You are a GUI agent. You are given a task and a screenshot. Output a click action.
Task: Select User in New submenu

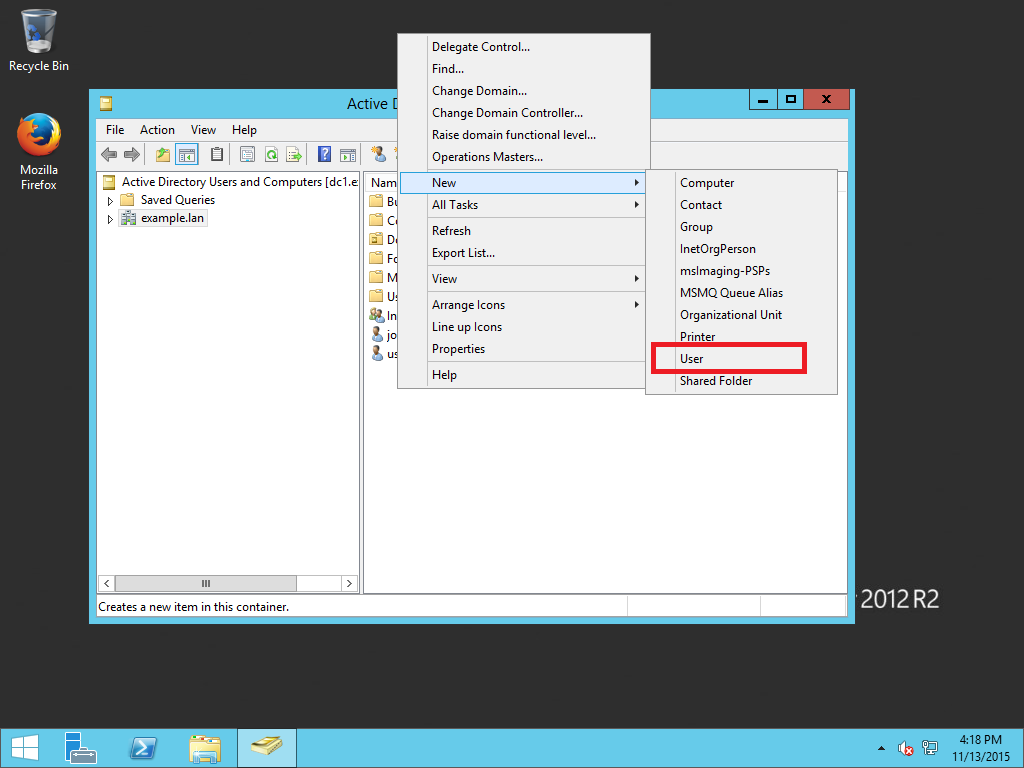[741, 359]
